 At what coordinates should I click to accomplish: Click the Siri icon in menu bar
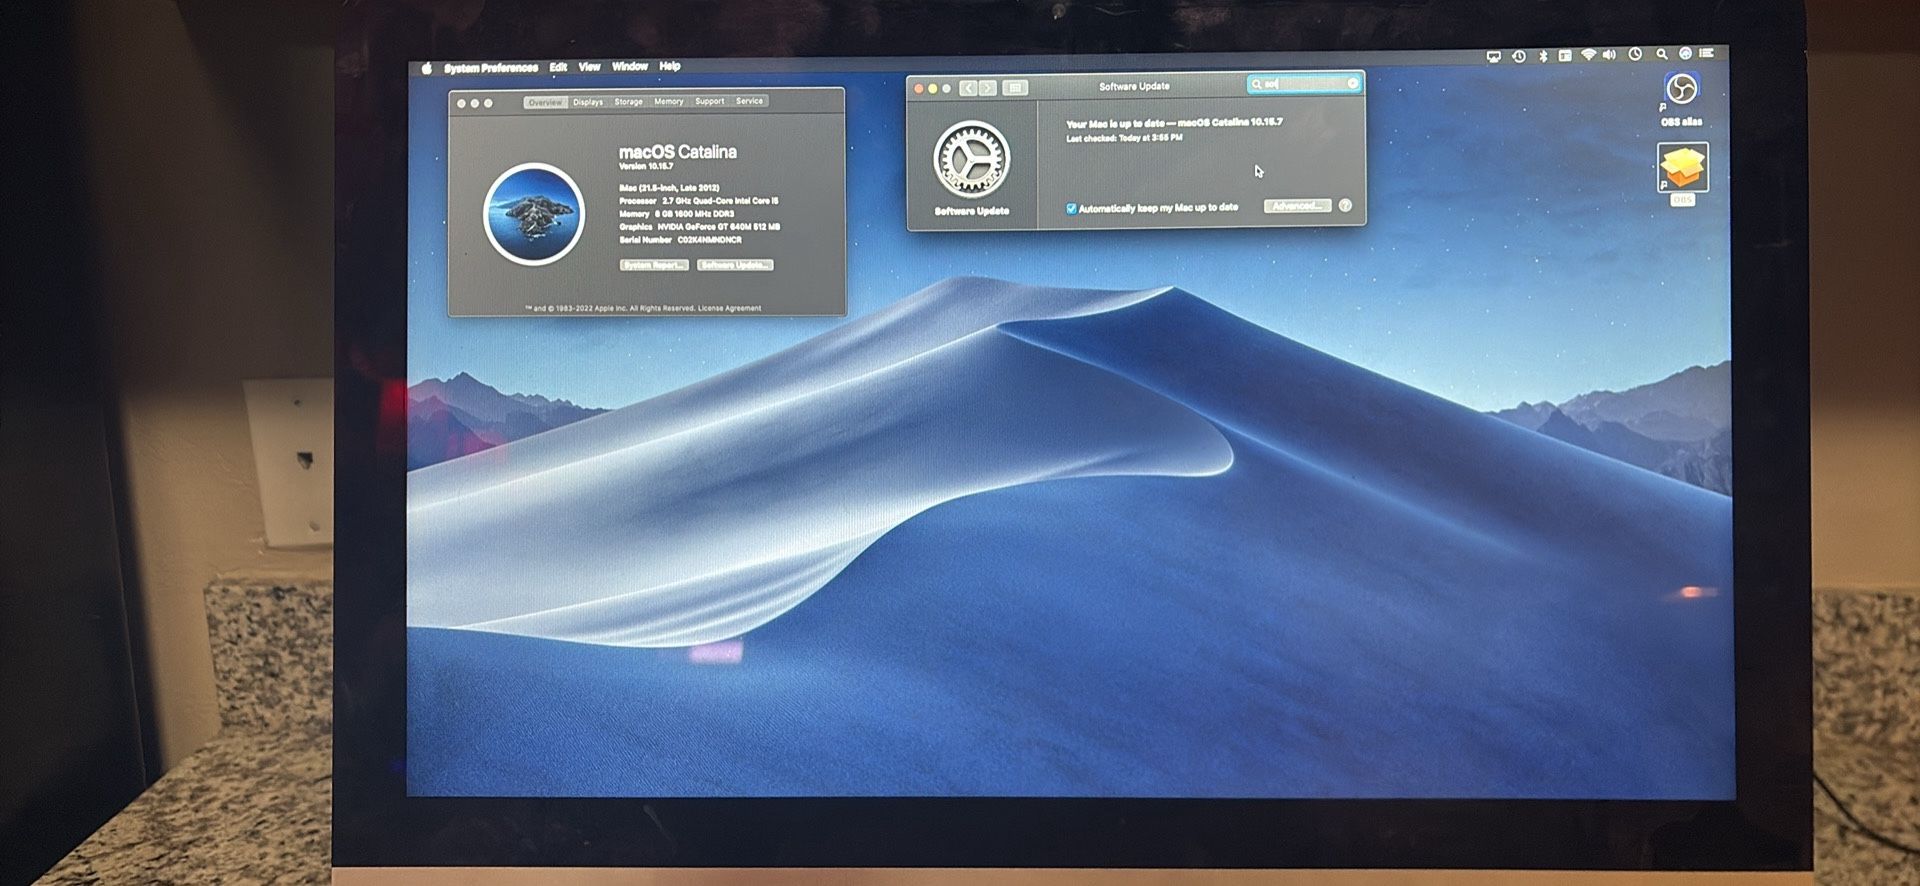tap(1685, 53)
